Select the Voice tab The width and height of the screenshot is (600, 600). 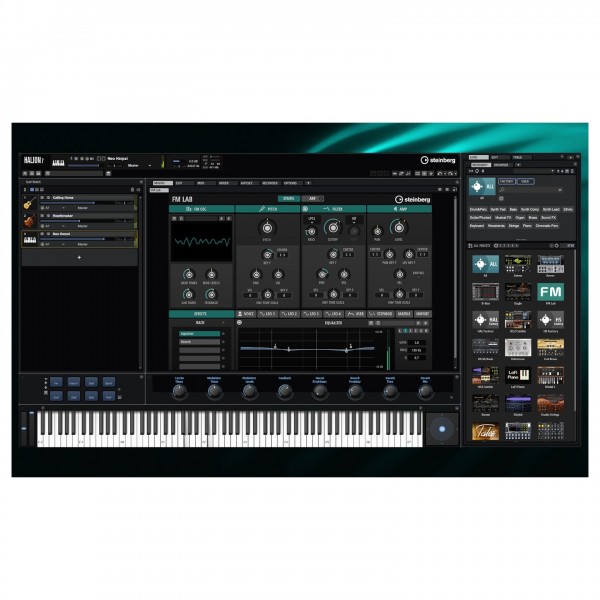[246, 314]
